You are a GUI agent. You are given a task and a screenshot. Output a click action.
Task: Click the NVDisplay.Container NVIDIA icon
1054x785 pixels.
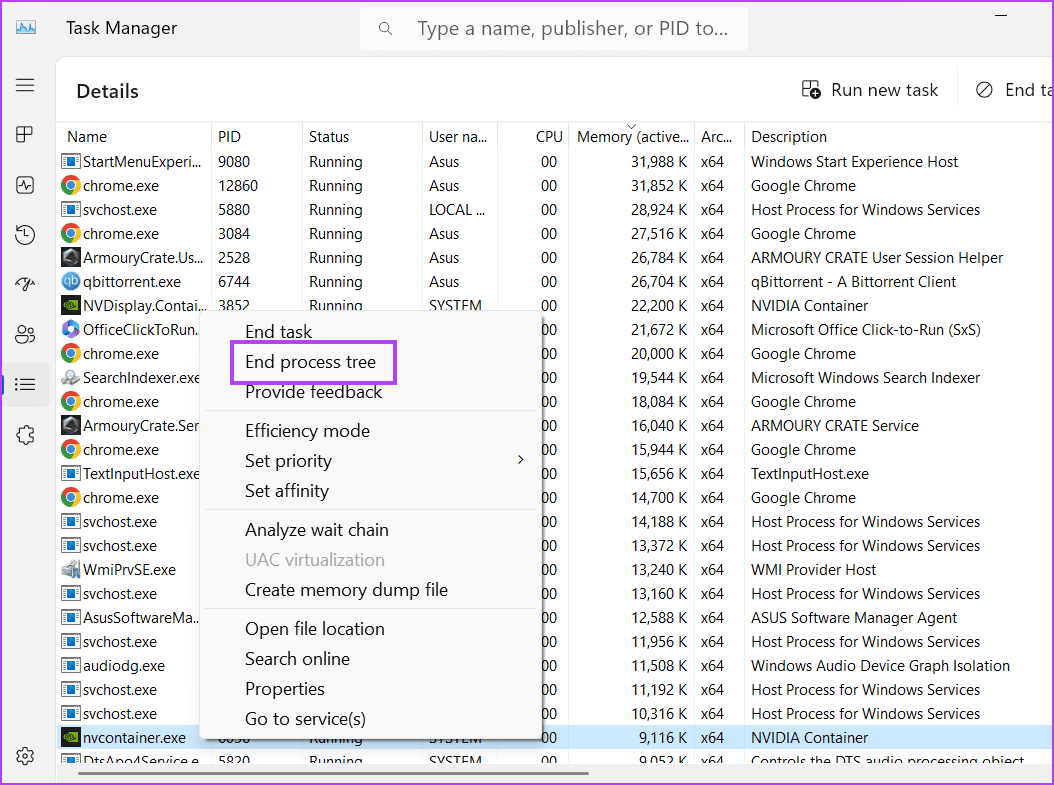pos(71,306)
